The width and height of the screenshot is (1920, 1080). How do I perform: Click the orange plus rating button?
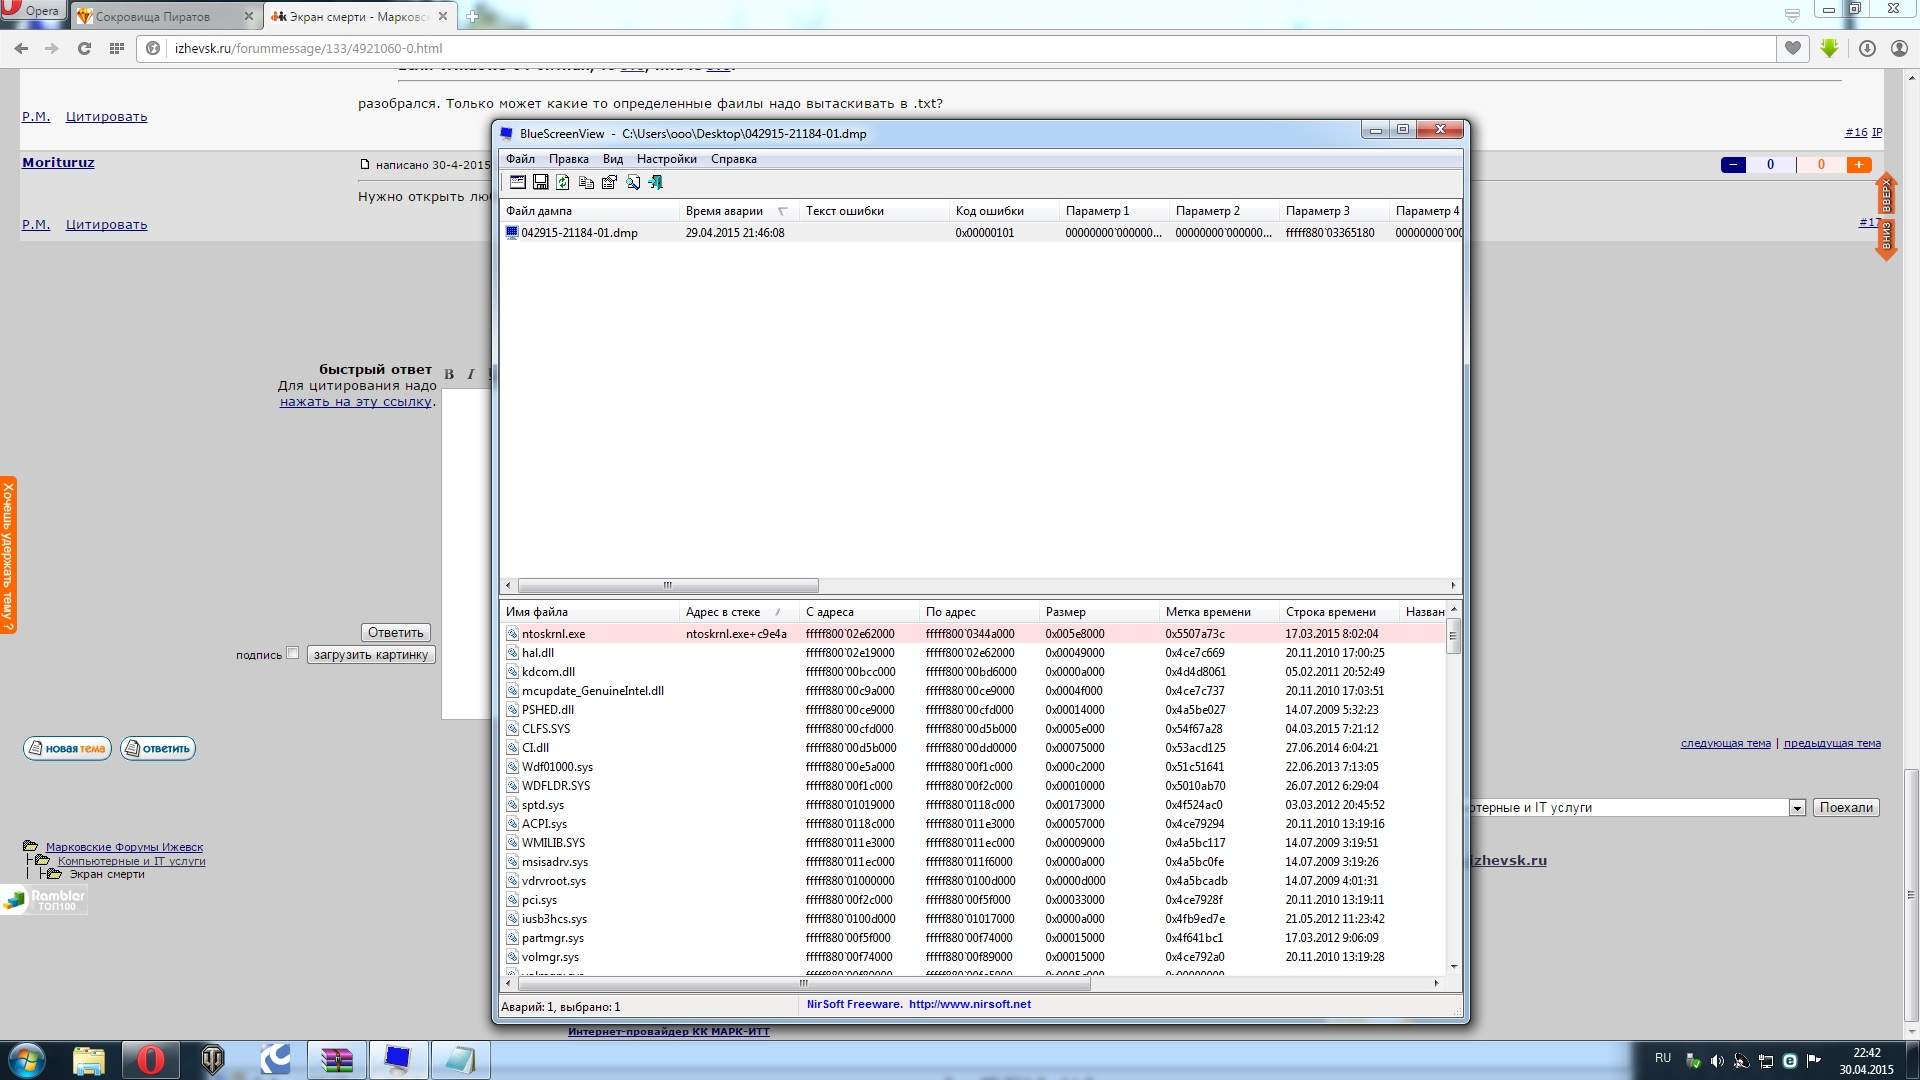coord(1858,165)
